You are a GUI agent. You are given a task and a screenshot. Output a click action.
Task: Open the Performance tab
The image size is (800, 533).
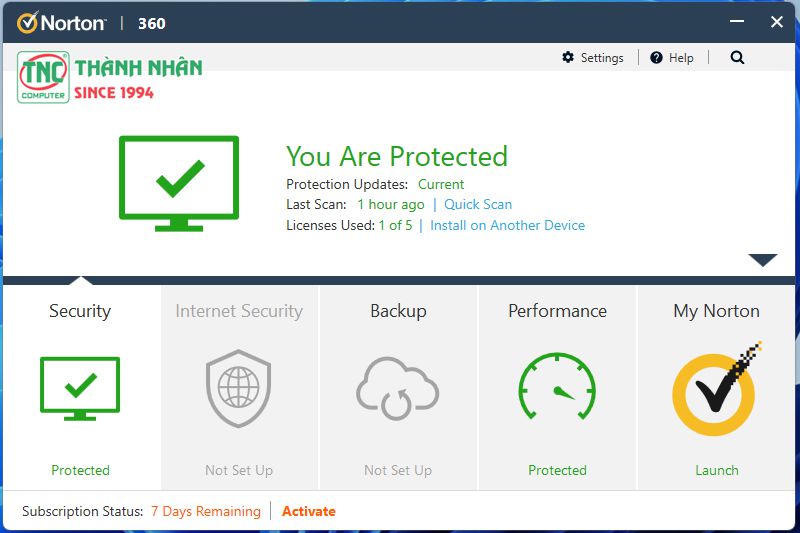click(558, 388)
